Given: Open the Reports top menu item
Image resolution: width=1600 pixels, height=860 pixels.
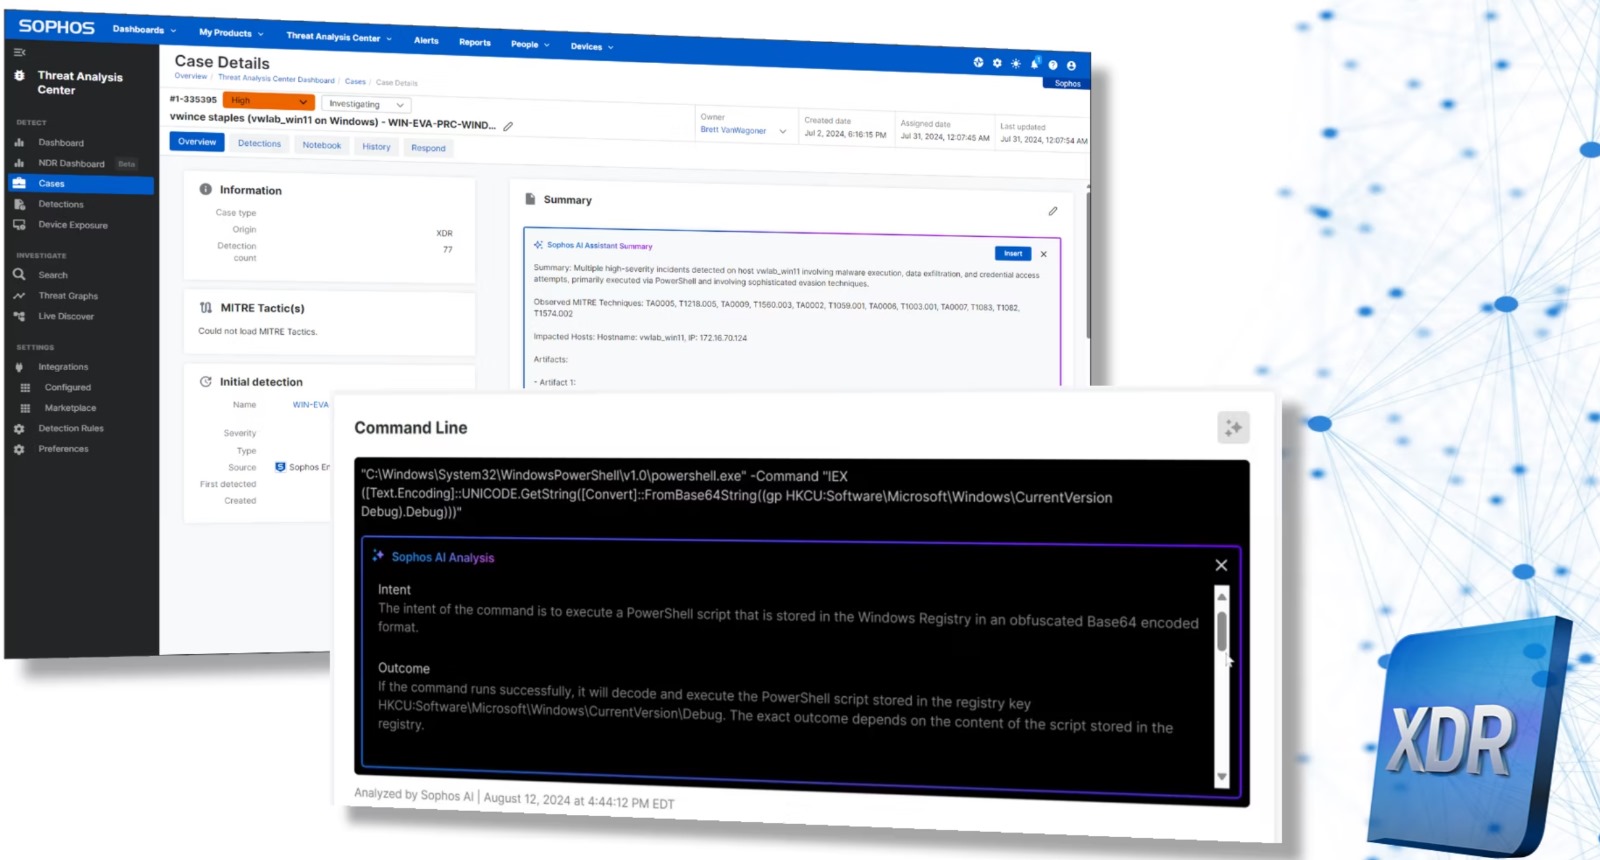Looking at the screenshot, I should [x=475, y=42].
